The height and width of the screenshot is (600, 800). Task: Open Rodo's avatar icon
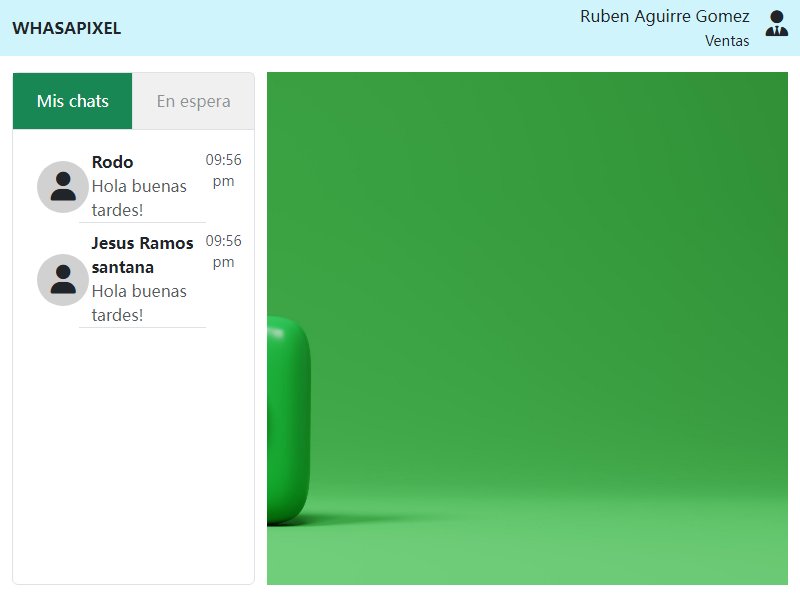pos(63,187)
